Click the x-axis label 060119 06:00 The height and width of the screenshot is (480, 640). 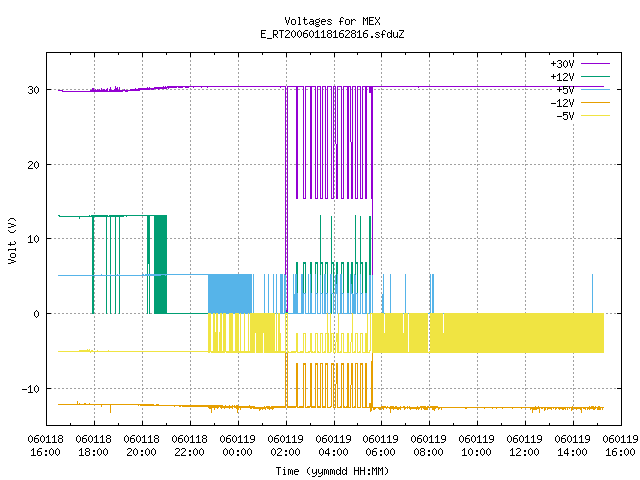380,446
